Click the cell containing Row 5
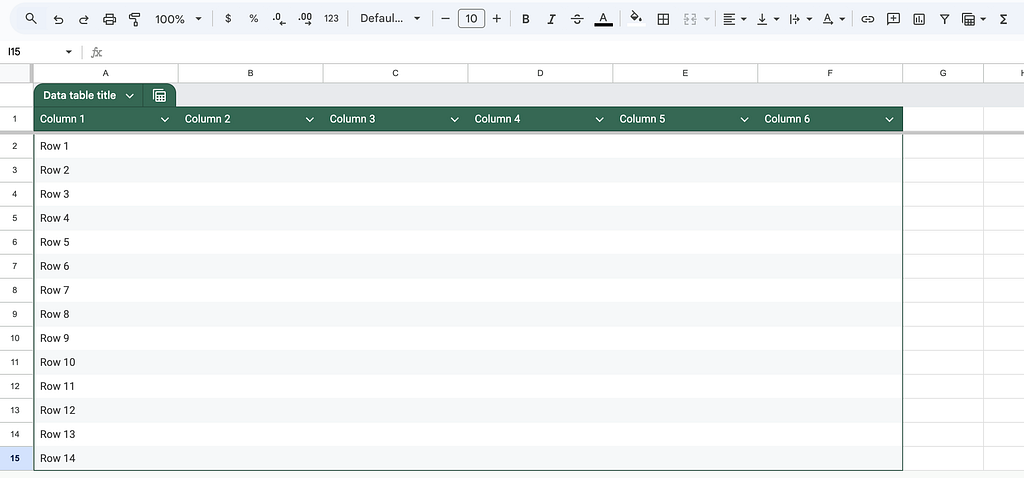Screen dimensions: 1024x478 [x=106, y=242]
